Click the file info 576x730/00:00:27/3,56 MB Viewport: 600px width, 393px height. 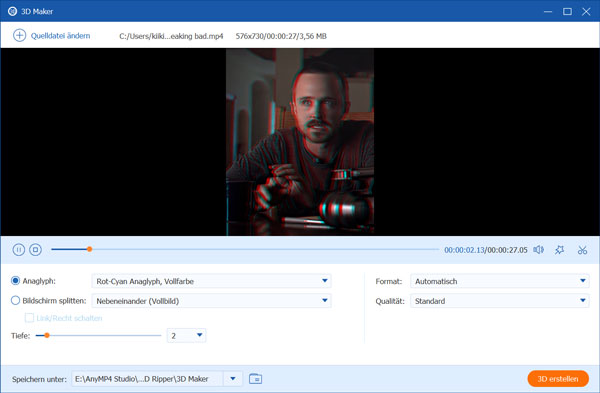[281, 36]
